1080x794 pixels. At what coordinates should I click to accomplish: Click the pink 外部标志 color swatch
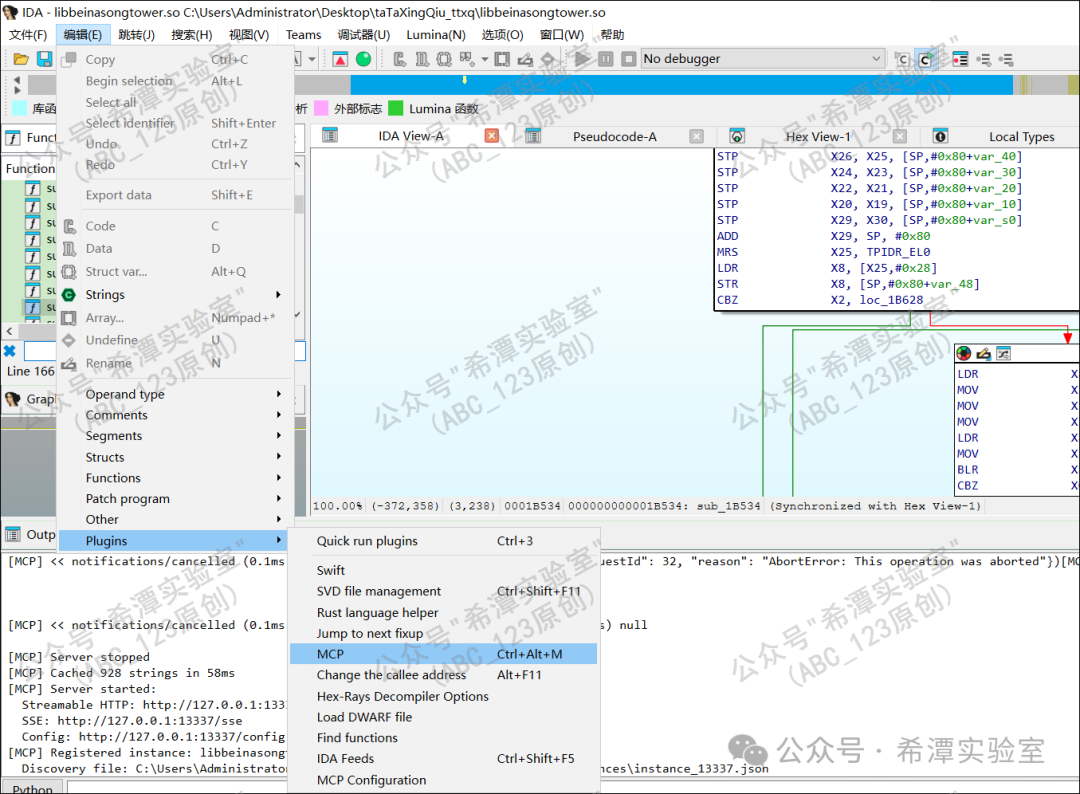322,107
